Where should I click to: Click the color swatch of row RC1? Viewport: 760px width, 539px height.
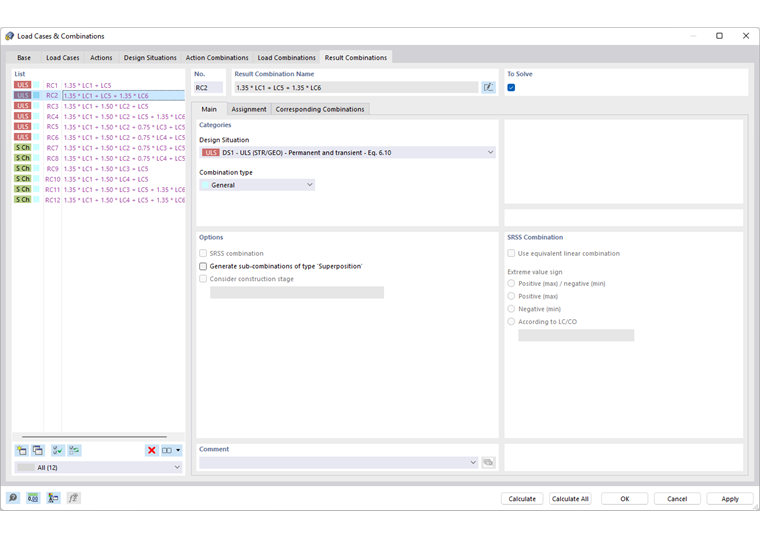(36, 85)
